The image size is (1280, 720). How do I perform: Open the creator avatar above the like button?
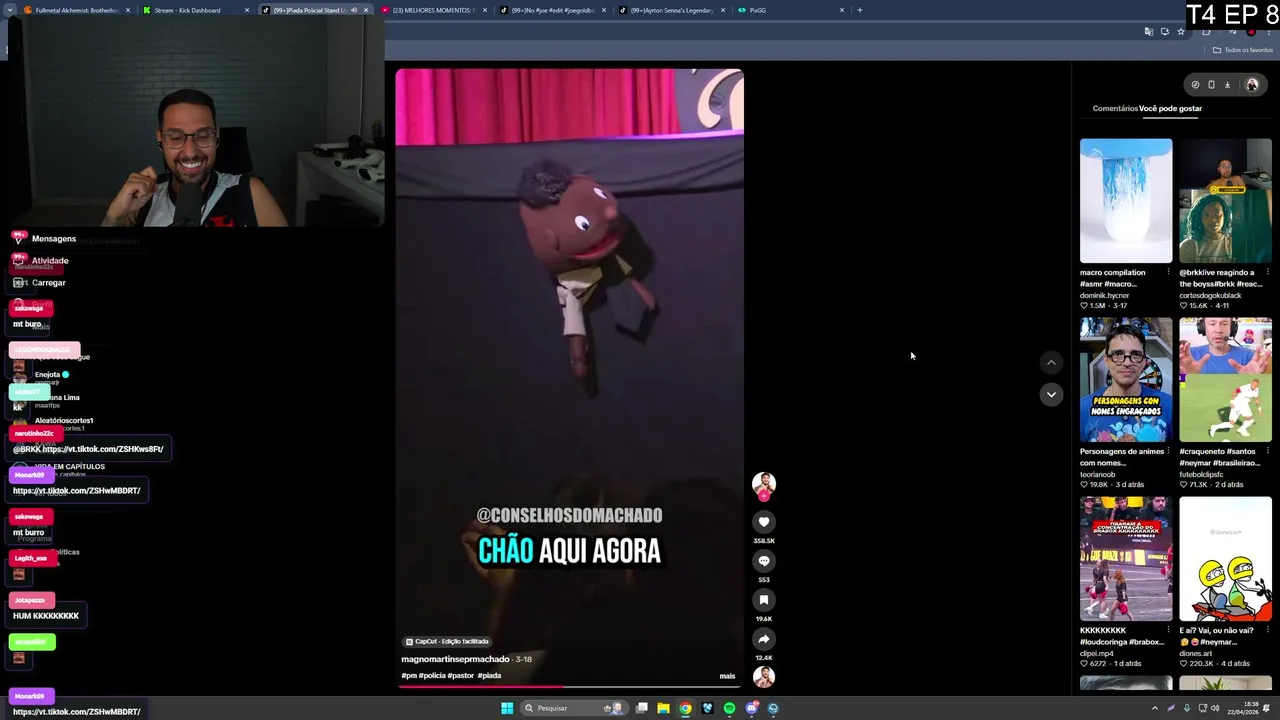point(763,485)
